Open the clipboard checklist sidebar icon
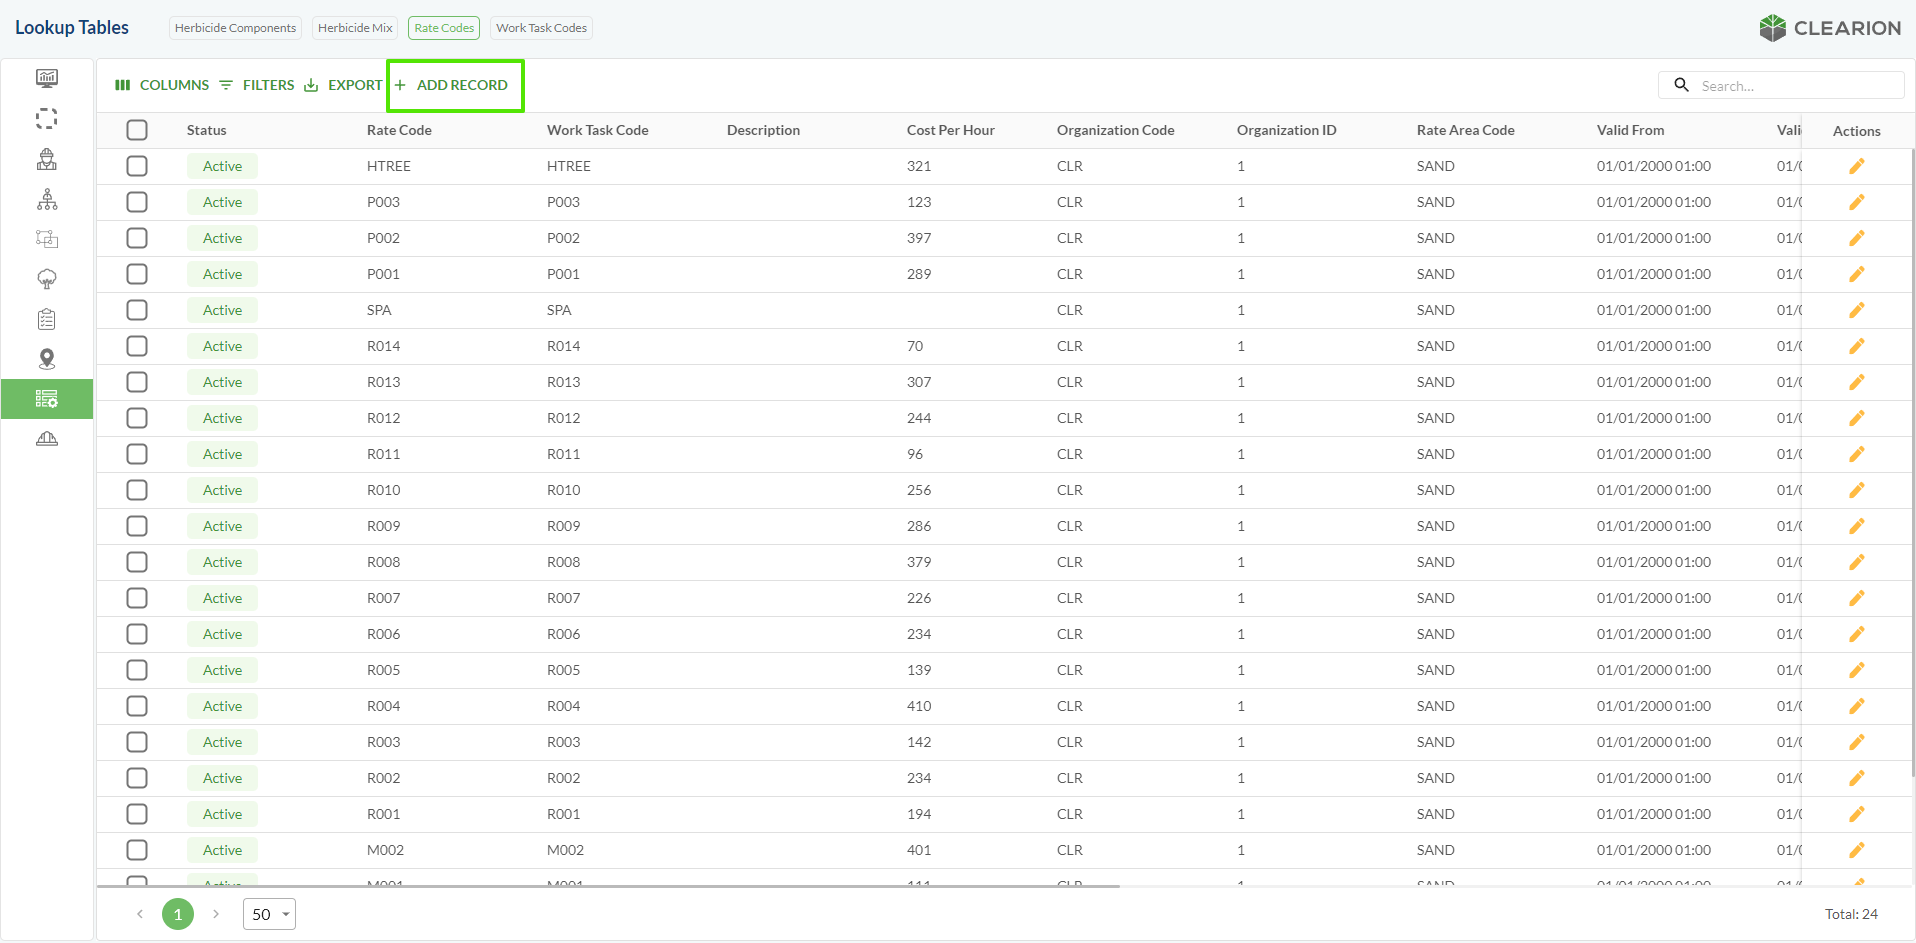1916x943 pixels. tap(47, 319)
